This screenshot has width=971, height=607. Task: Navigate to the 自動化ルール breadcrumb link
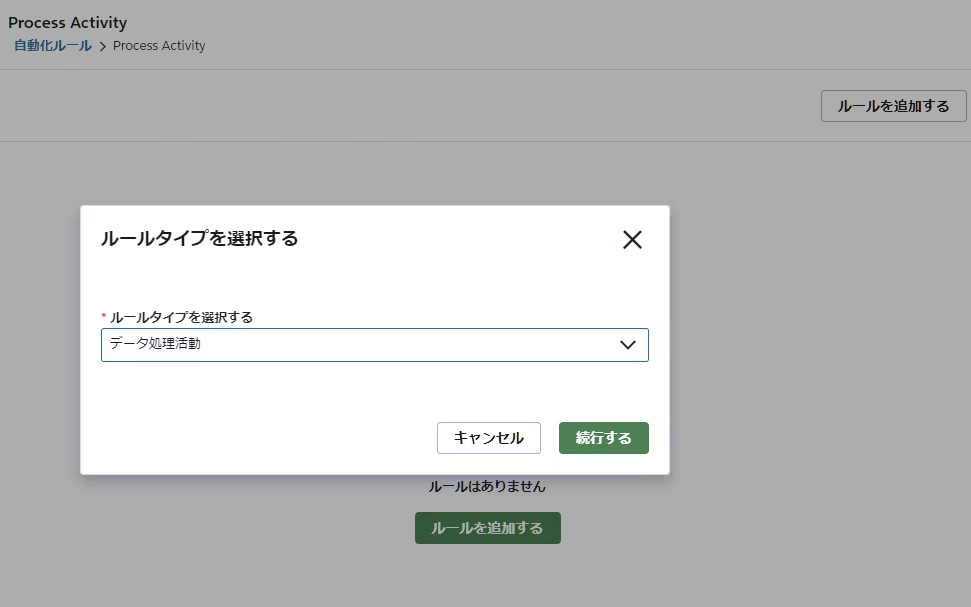(53, 46)
